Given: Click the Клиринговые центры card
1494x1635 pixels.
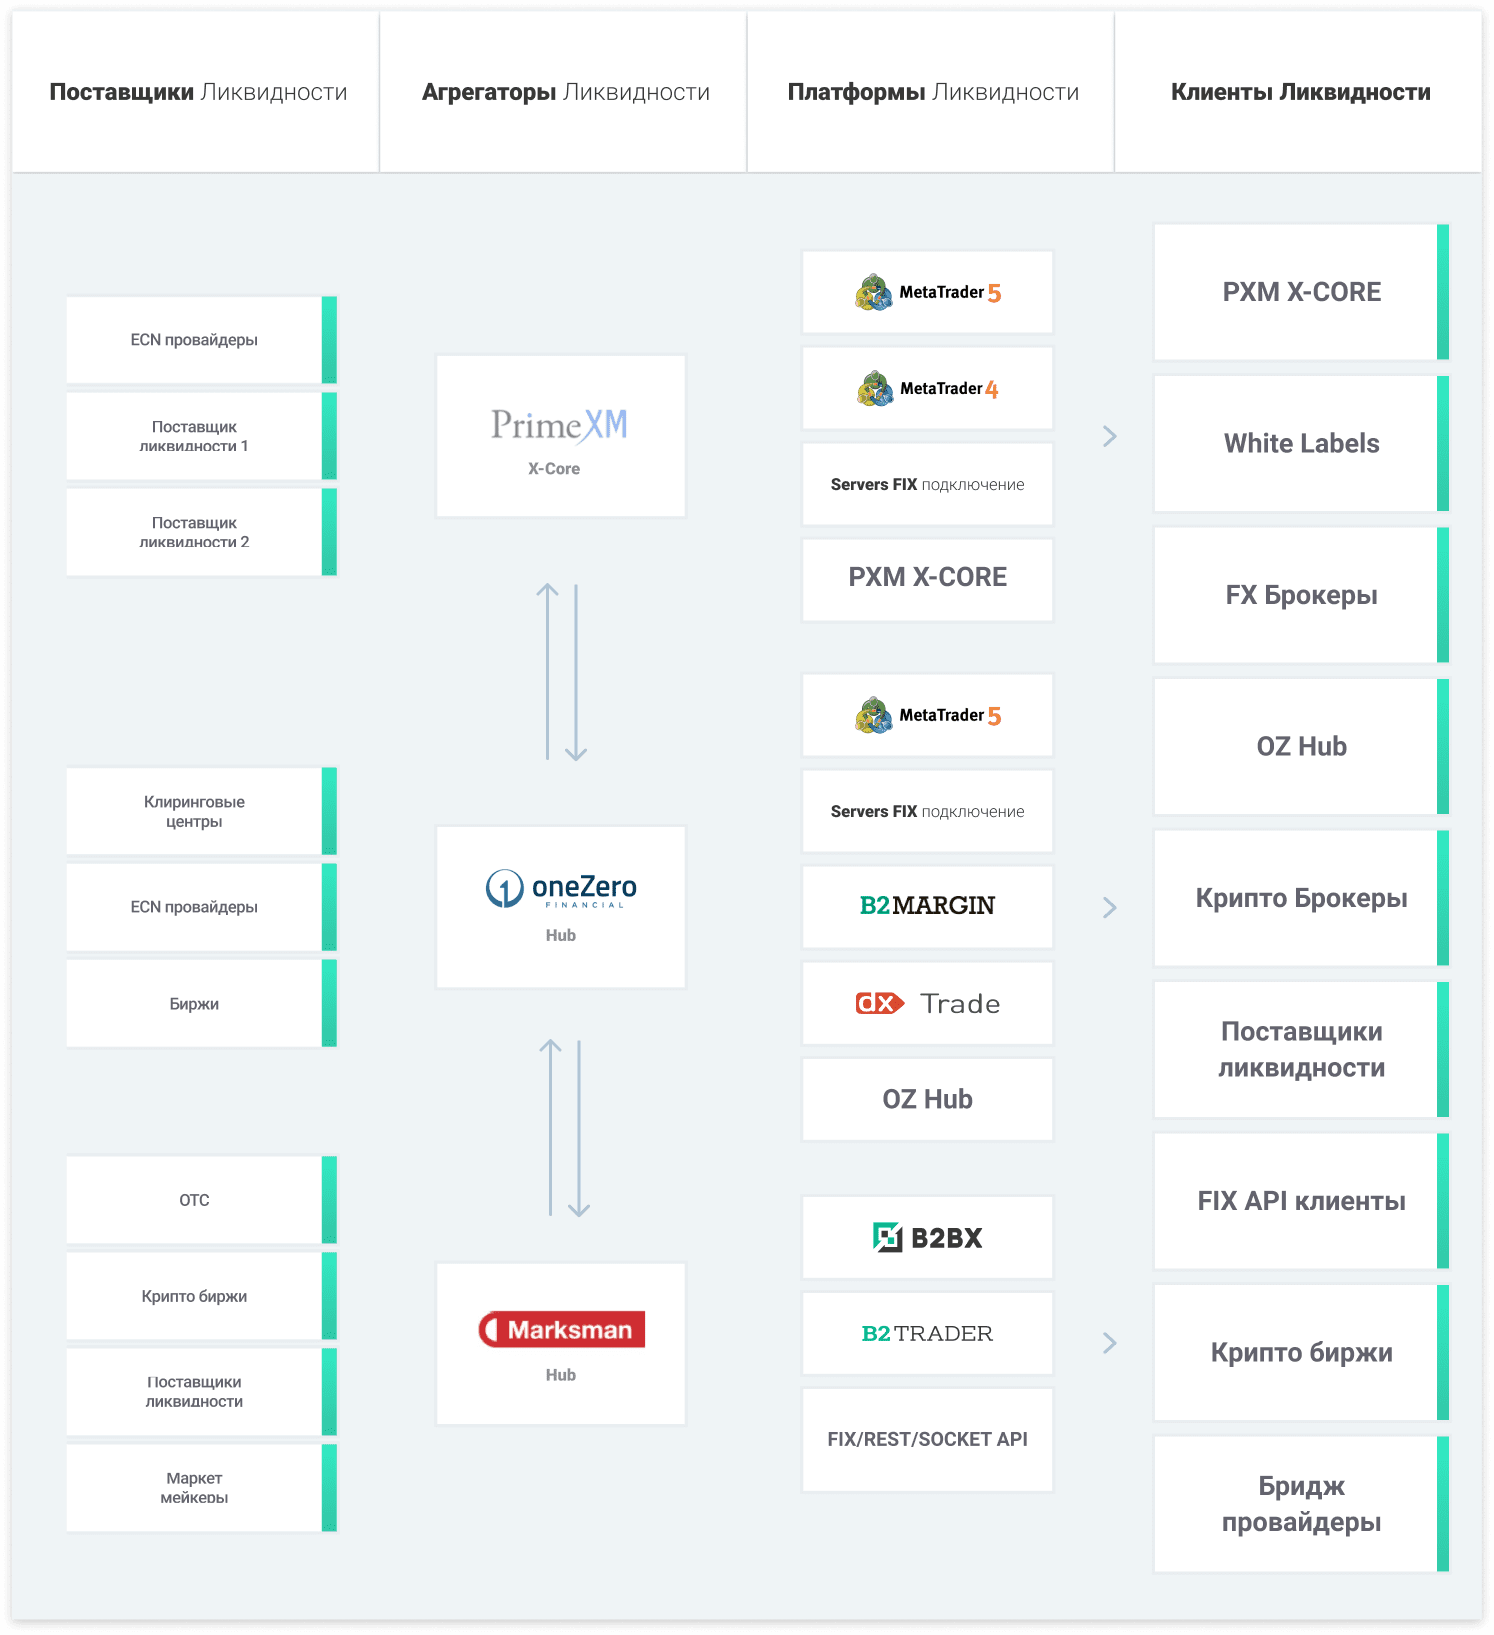Looking at the screenshot, I should click(201, 811).
